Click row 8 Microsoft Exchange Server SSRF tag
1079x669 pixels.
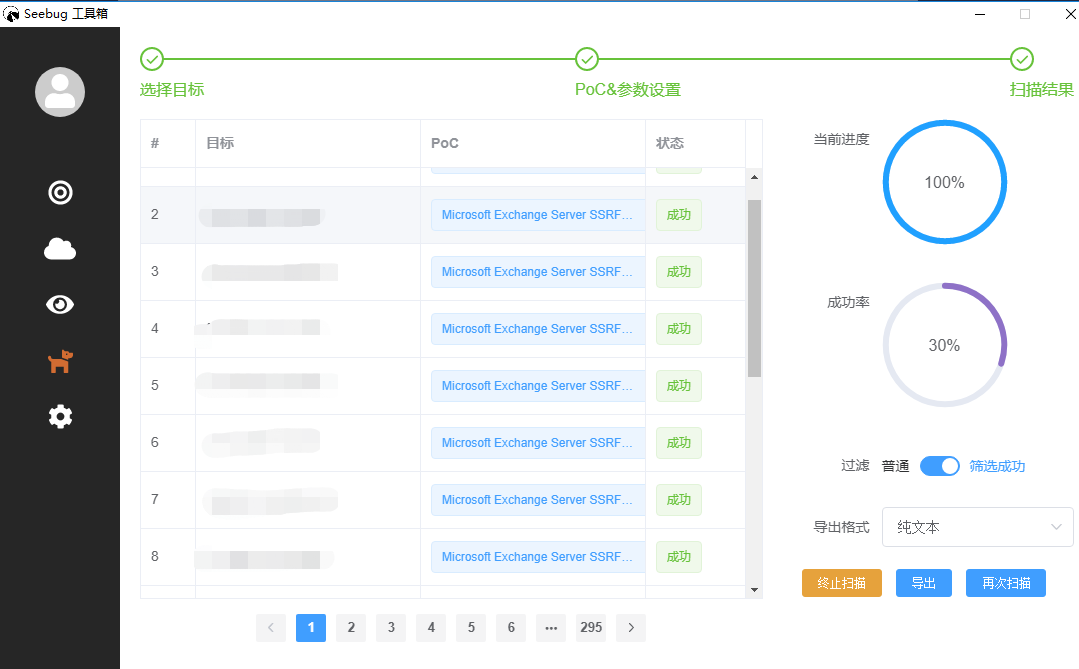537,557
